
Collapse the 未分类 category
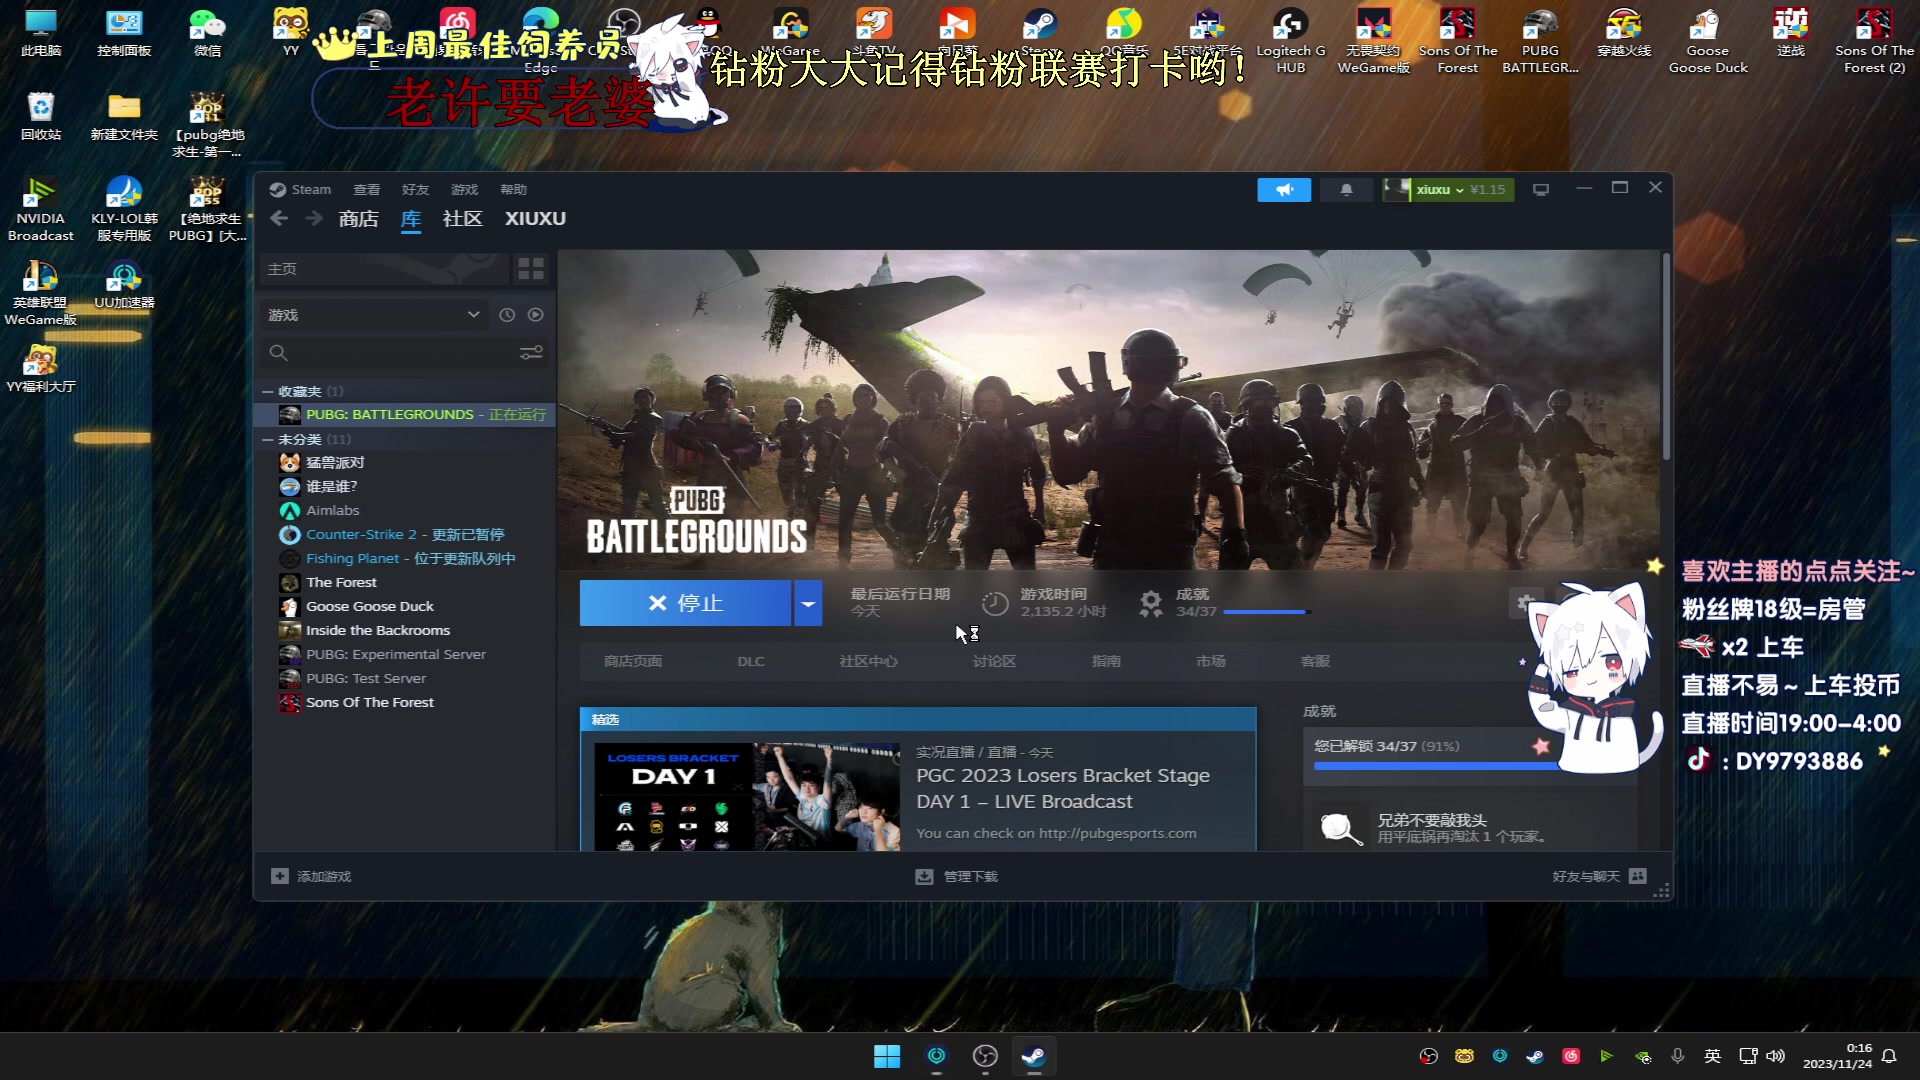(x=267, y=439)
